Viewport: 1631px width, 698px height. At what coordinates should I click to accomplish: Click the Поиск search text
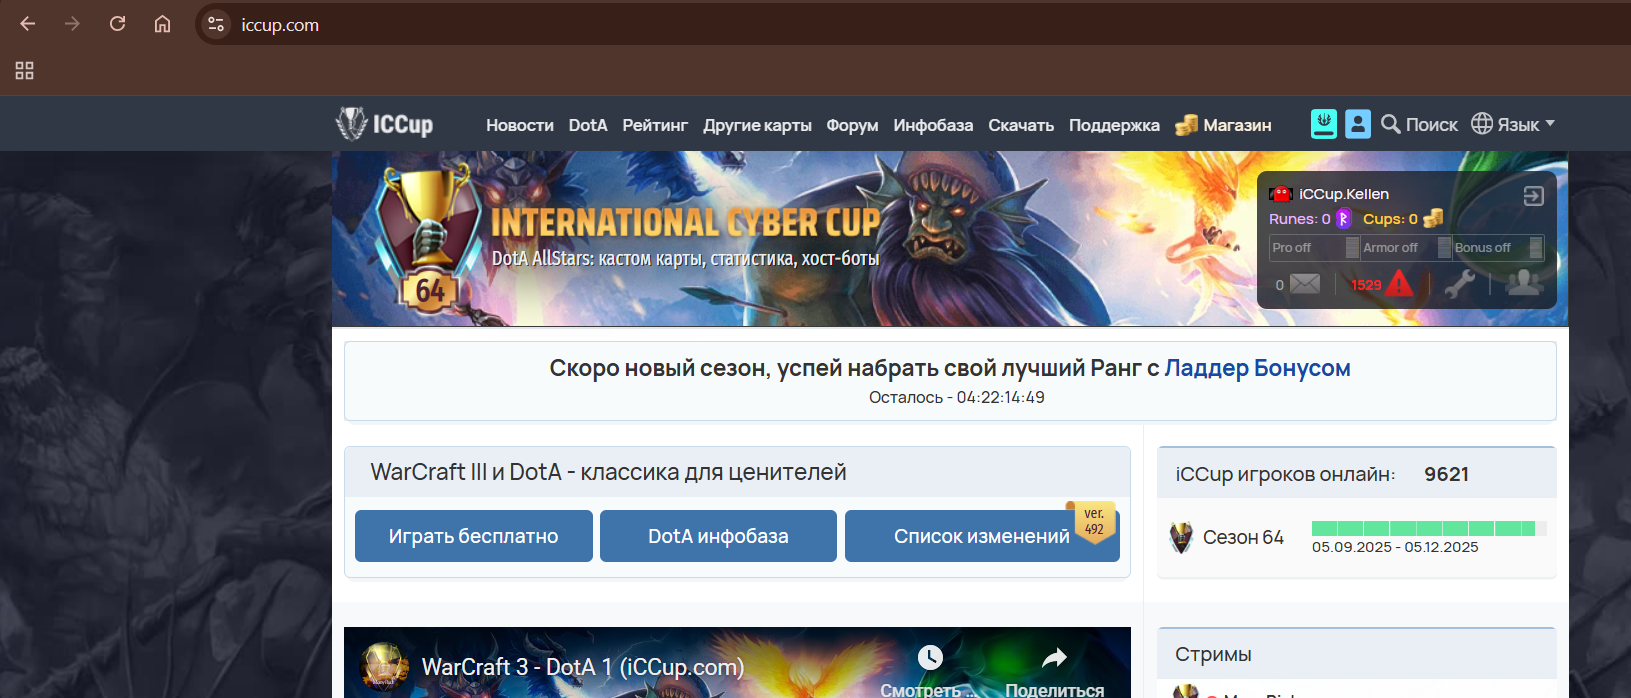[1432, 125]
